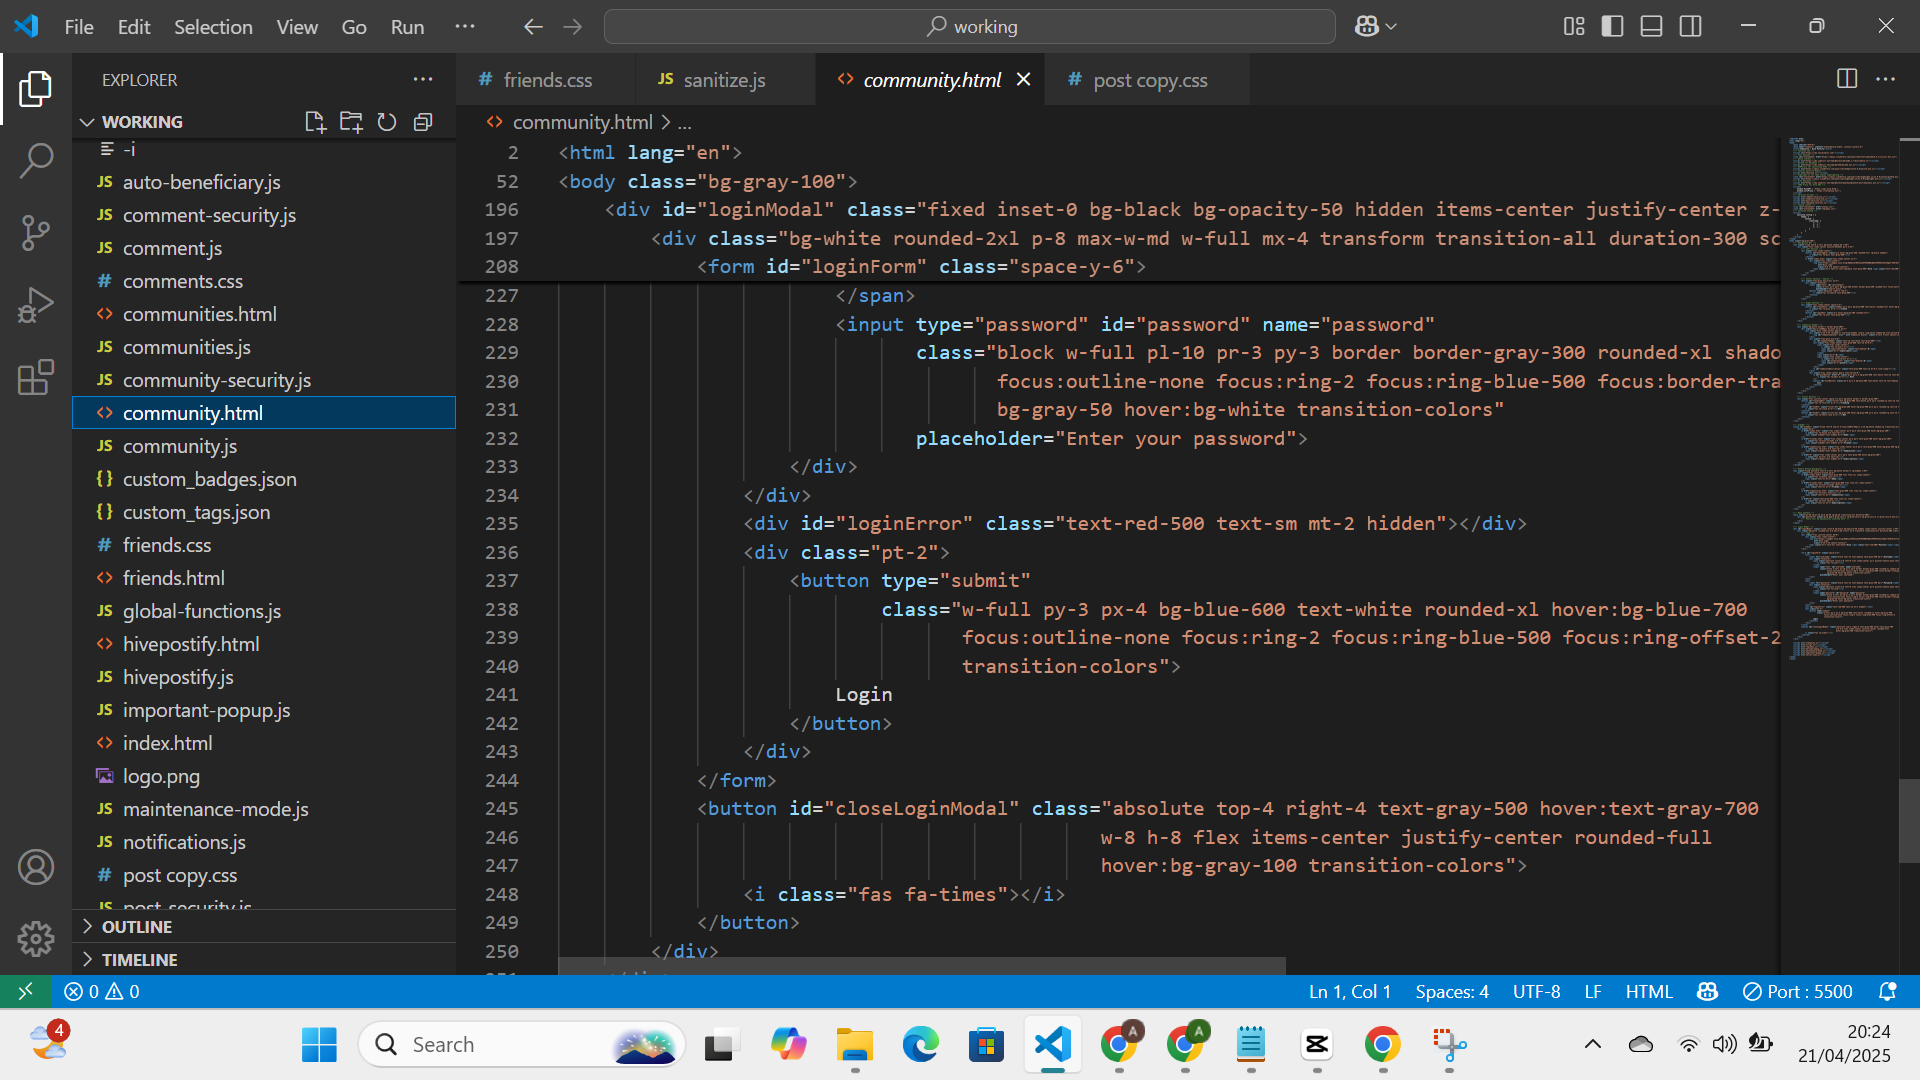This screenshot has width=1920, height=1080.
Task: Click the editor horizontal scrollbar
Action: 921,966
